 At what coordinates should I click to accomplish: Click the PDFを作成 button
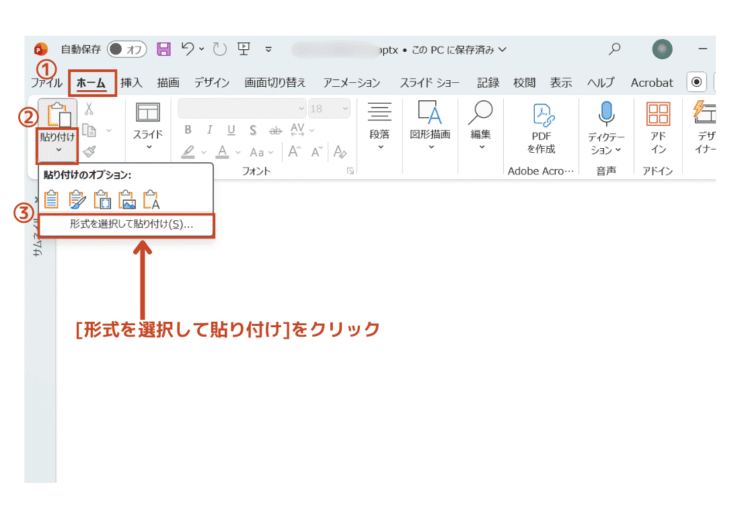pyautogui.click(x=541, y=128)
